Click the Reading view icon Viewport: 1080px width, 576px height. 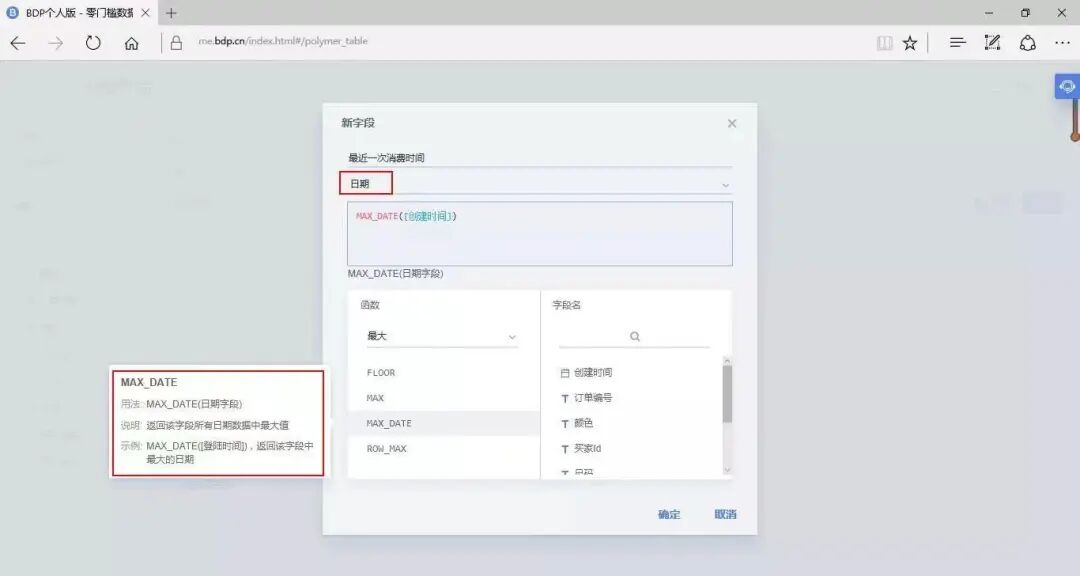885,42
